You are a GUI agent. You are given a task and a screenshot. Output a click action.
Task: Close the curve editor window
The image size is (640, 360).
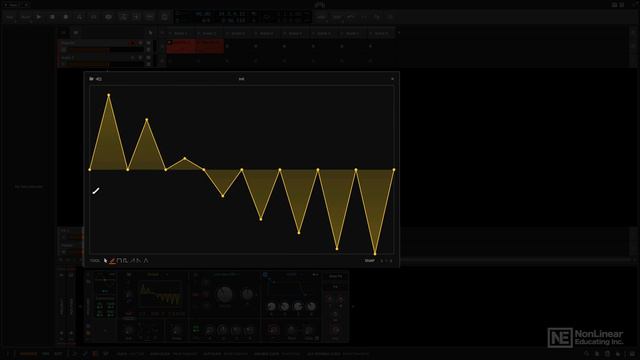pos(392,79)
